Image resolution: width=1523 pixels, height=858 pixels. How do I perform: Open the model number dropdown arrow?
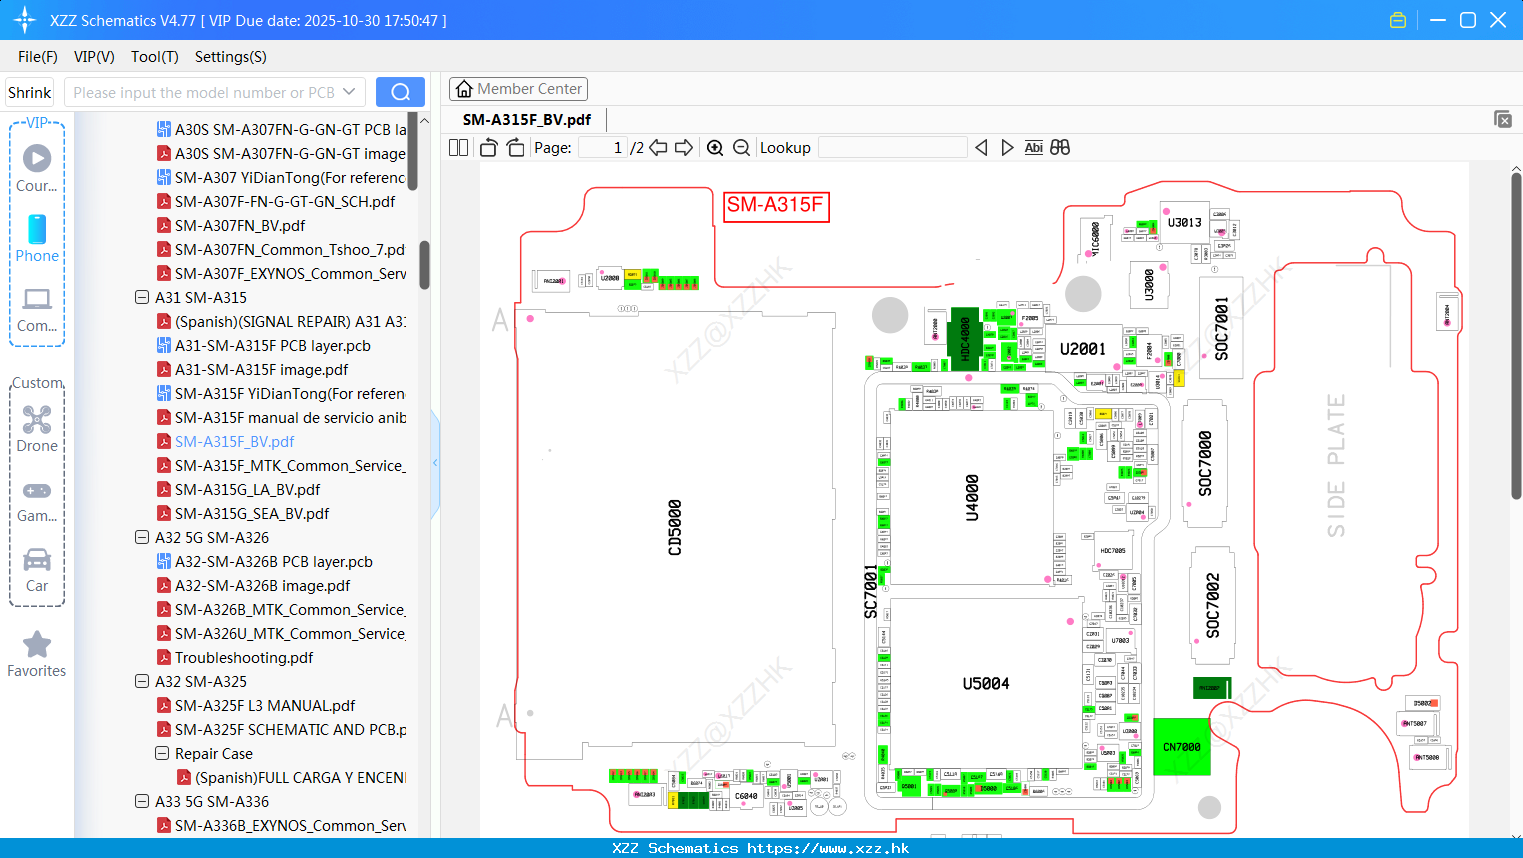(x=349, y=92)
